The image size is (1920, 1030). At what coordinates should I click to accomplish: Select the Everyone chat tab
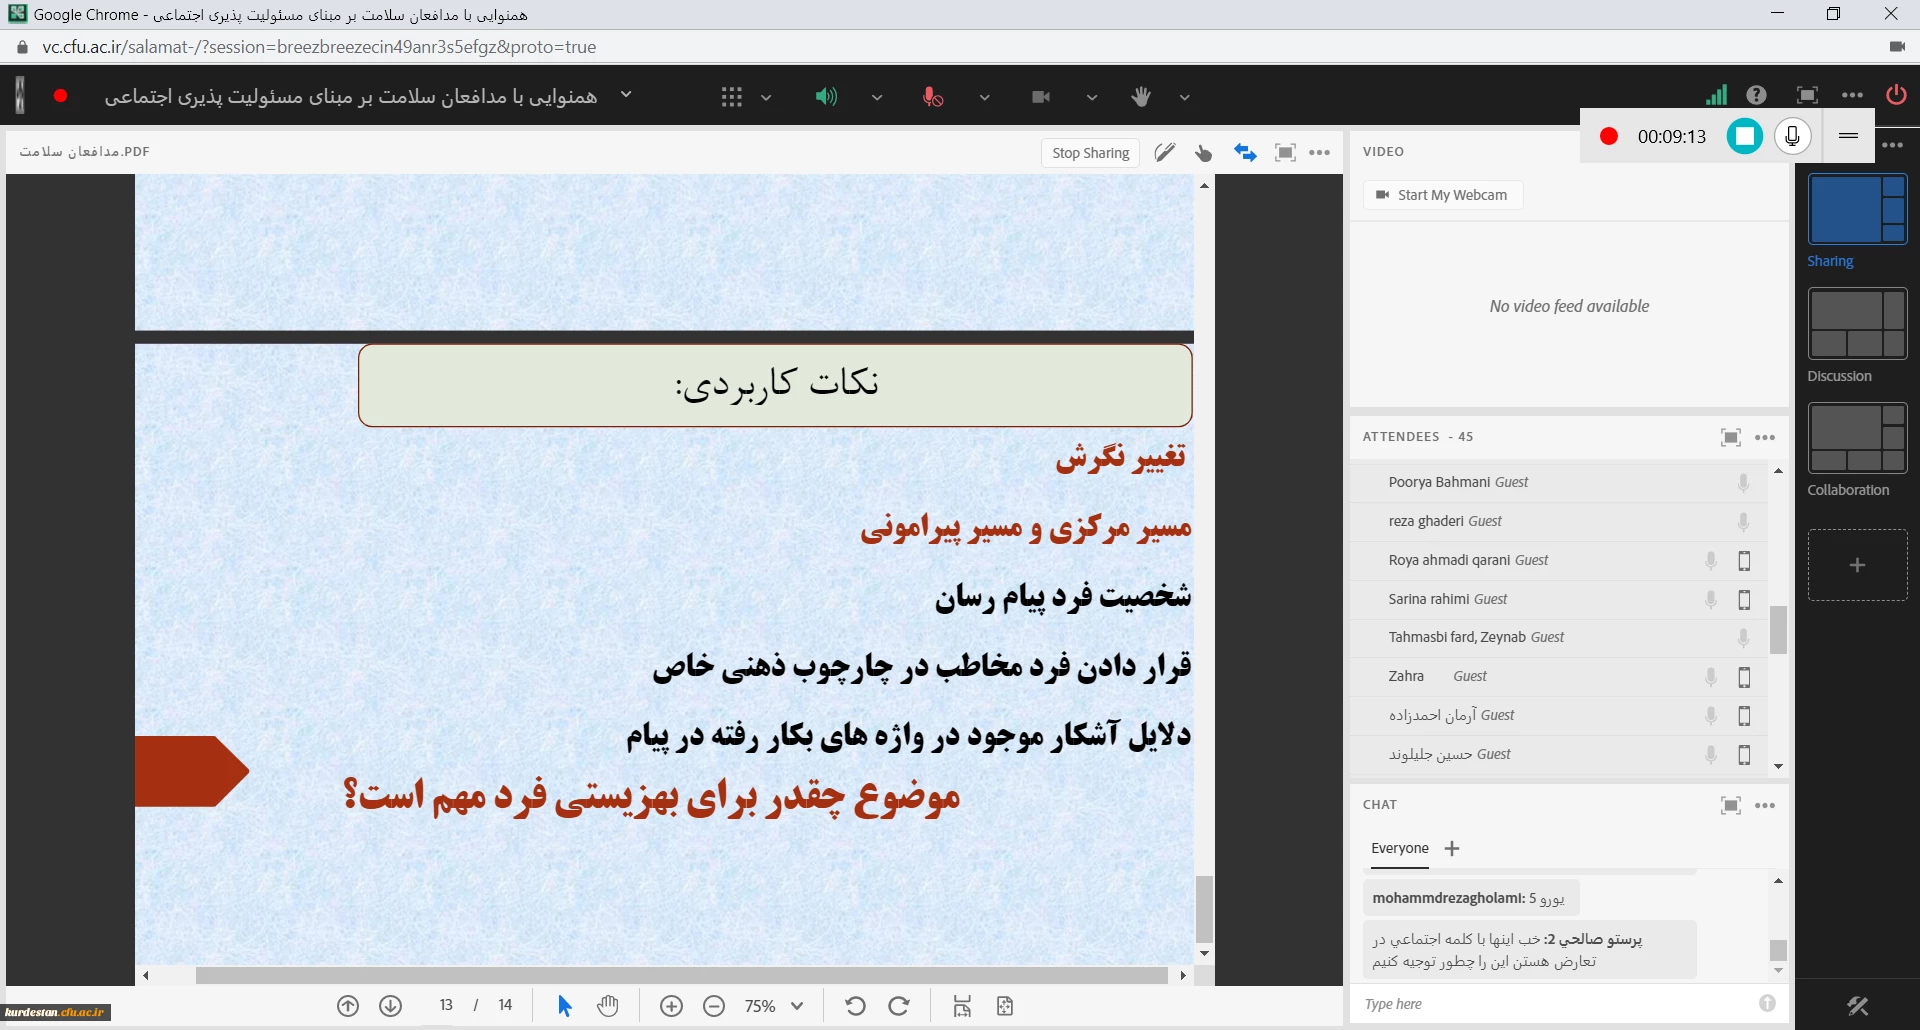[1399, 848]
